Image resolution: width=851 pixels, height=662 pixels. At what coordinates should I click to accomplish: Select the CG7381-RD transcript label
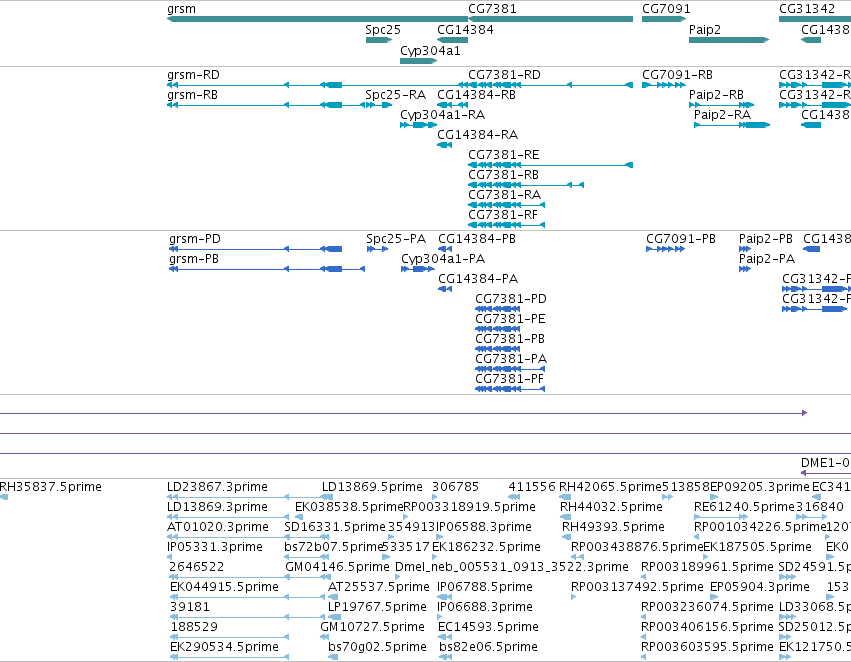pyautogui.click(x=504, y=75)
